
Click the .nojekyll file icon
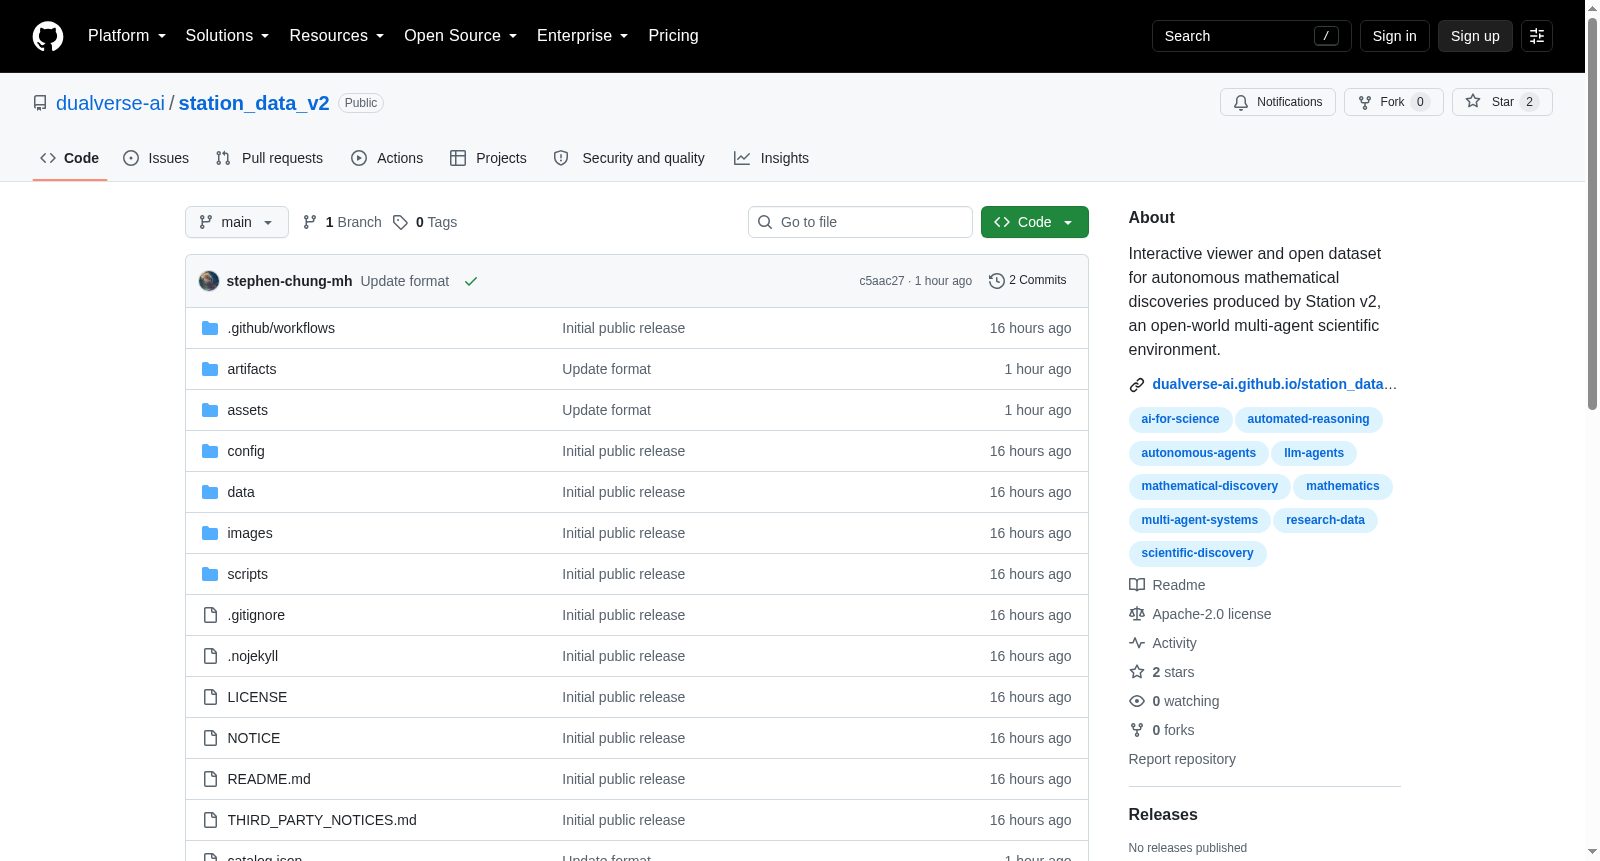click(x=210, y=656)
